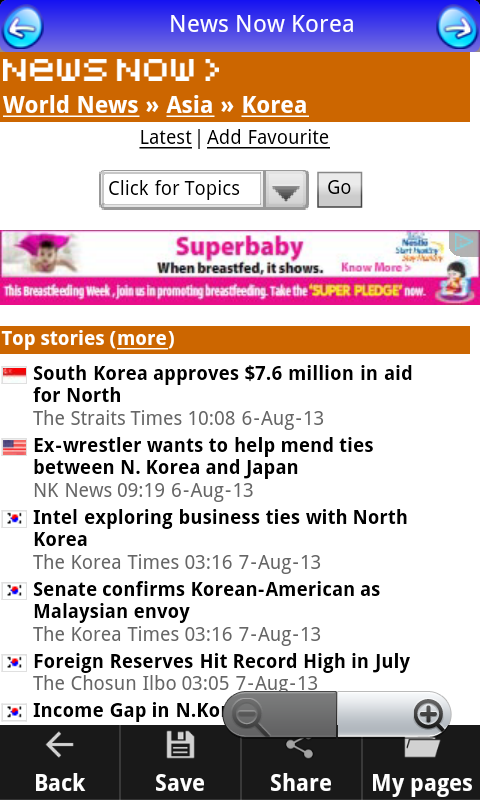This screenshot has width=480, height=800.
Task: Tap the blue left arrow navigation icon
Action: pos(22,27)
